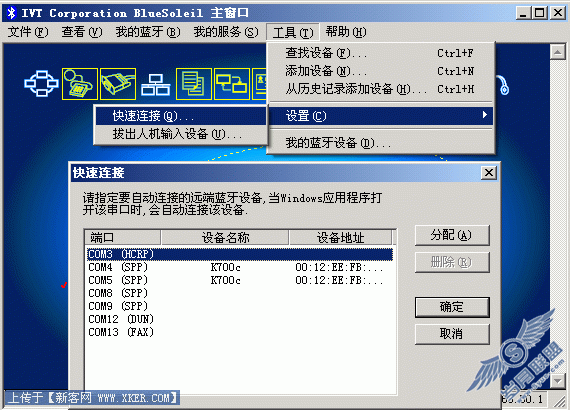Click the 设备名称 column header

(225, 237)
